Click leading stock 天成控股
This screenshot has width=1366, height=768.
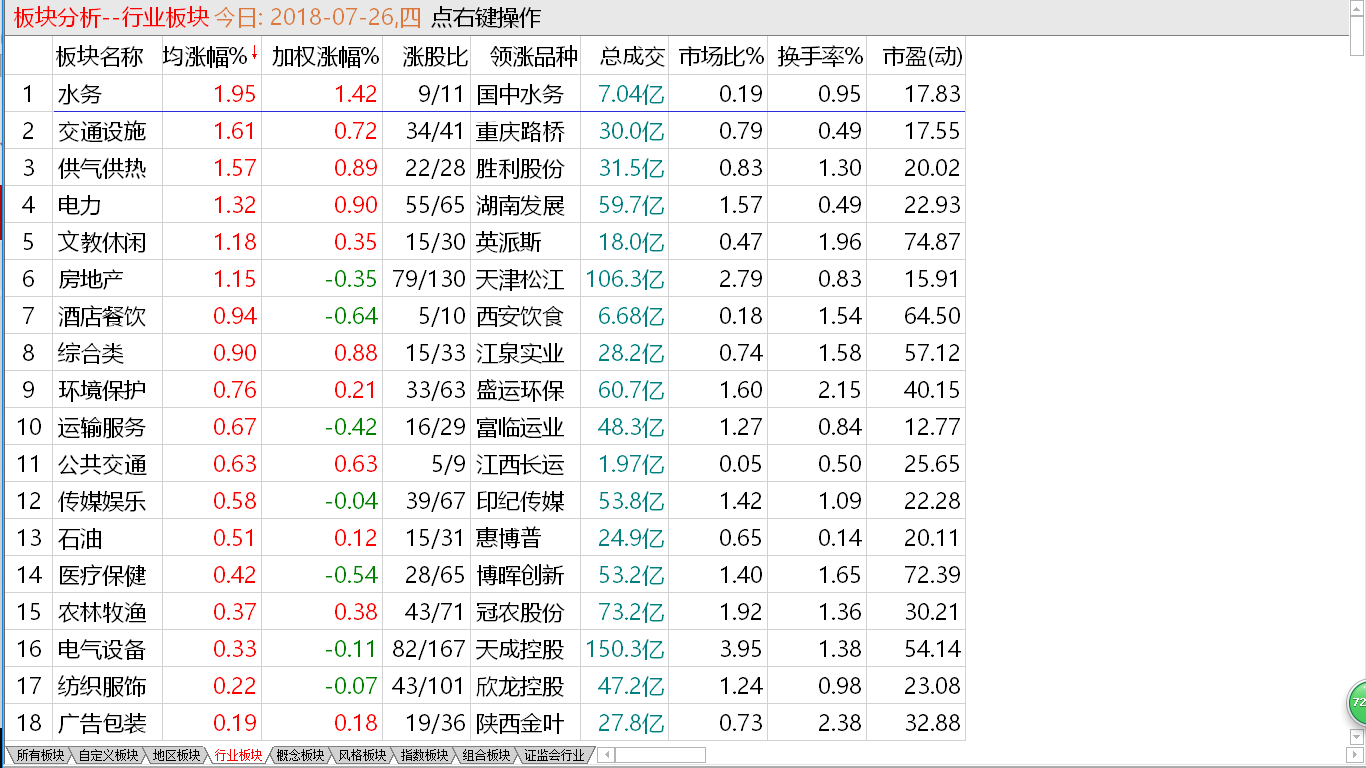[x=520, y=649]
